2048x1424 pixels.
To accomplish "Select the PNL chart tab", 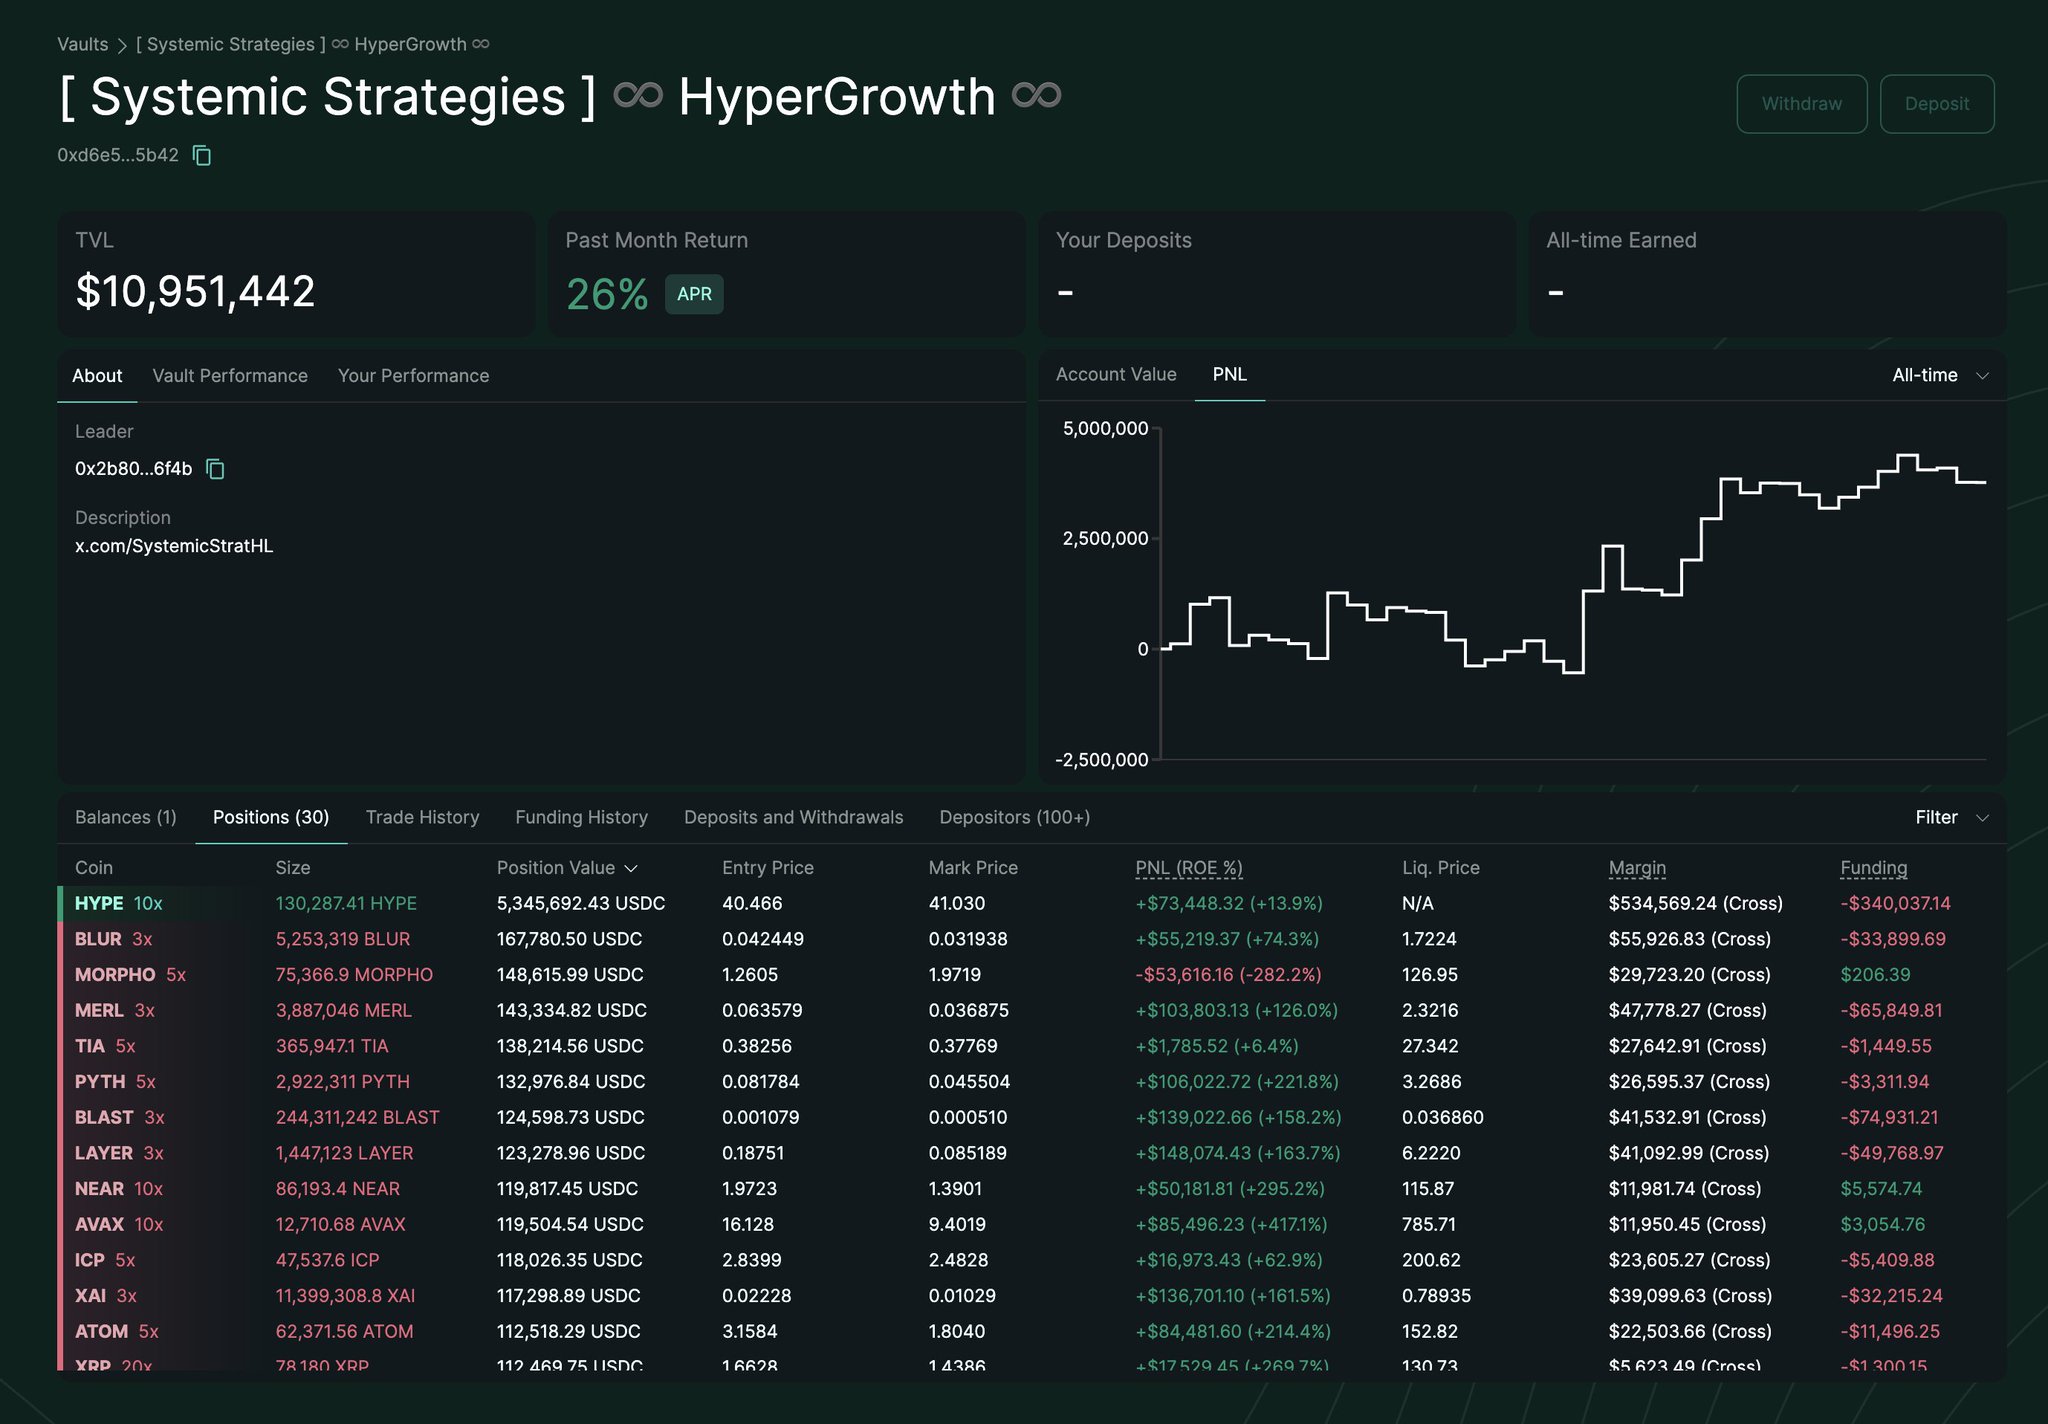I will (x=1229, y=374).
